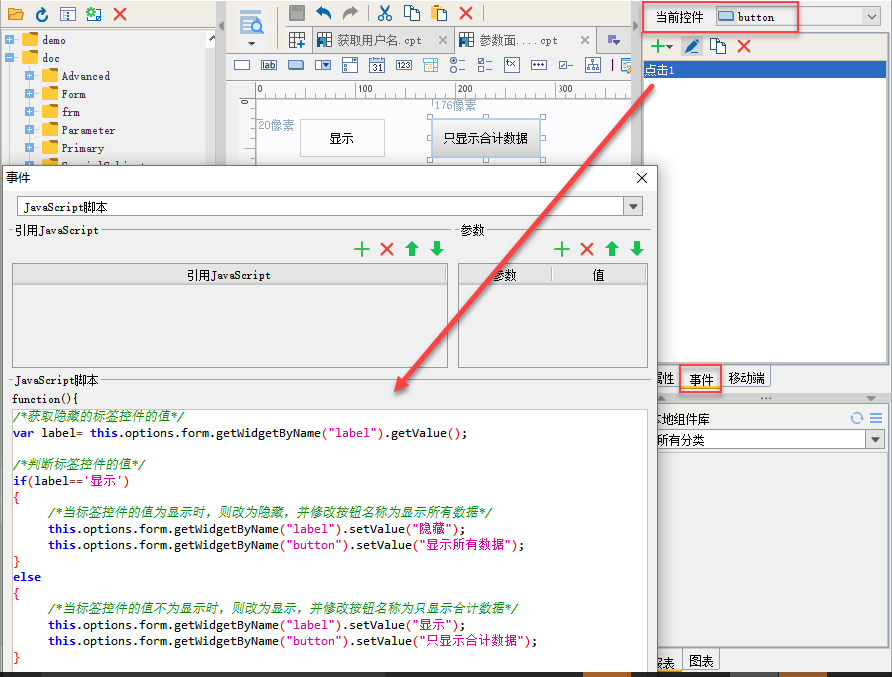Undo the last action with the undo arrow
The width and height of the screenshot is (892, 677).
(x=323, y=13)
